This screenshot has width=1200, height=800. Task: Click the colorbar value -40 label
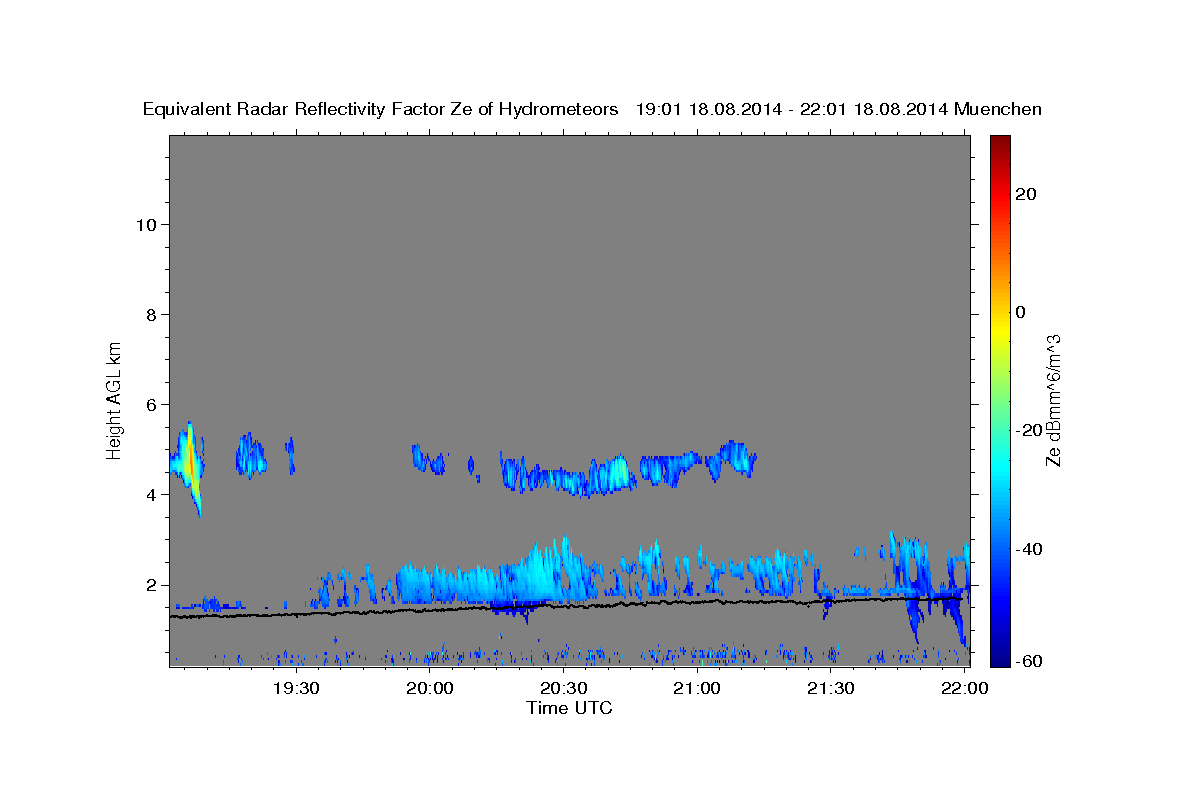(x=1027, y=548)
